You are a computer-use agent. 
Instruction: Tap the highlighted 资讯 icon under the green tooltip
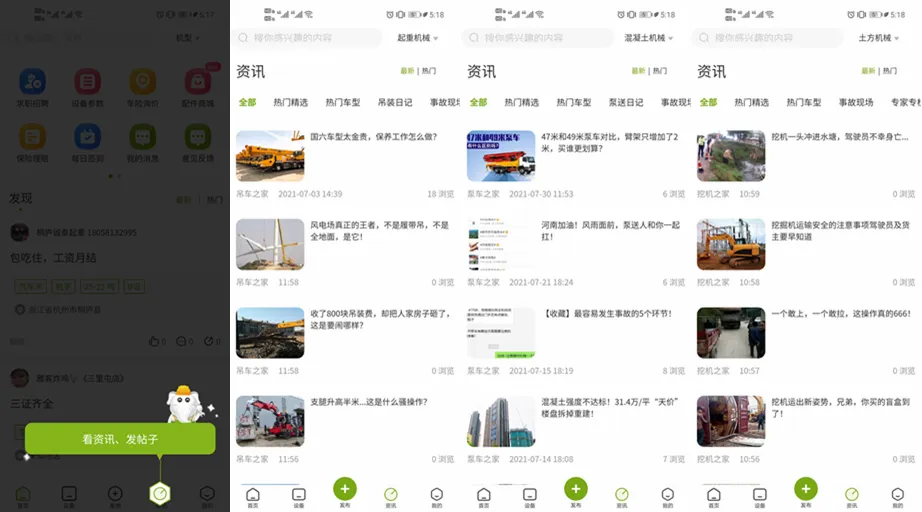click(160, 494)
